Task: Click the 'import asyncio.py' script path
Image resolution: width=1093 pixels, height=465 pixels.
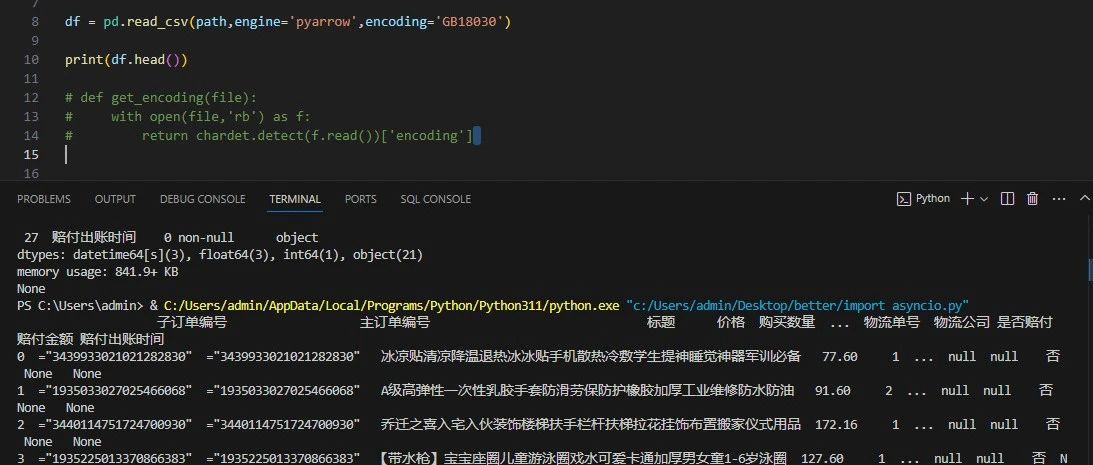Action: tap(797, 305)
